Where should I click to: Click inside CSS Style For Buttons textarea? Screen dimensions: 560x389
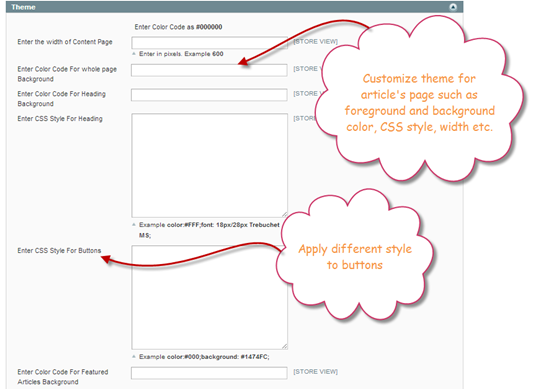[x=209, y=297]
